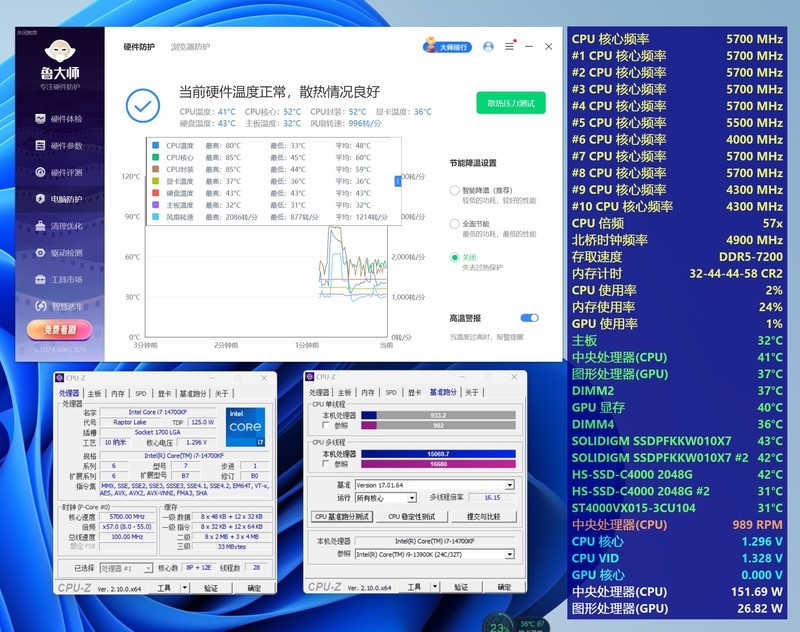Check 参照 box under CPU 多线程

click(326, 464)
